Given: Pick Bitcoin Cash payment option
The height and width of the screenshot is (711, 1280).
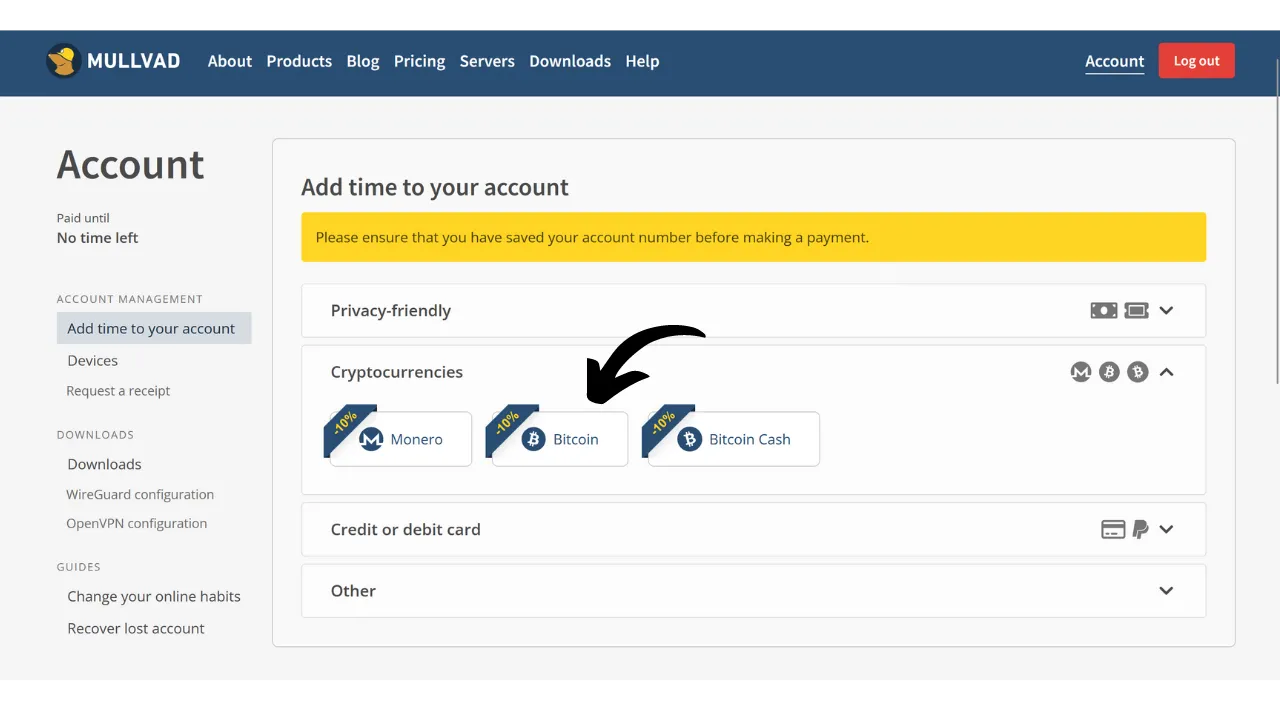Looking at the screenshot, I should [x=734, y=439].
